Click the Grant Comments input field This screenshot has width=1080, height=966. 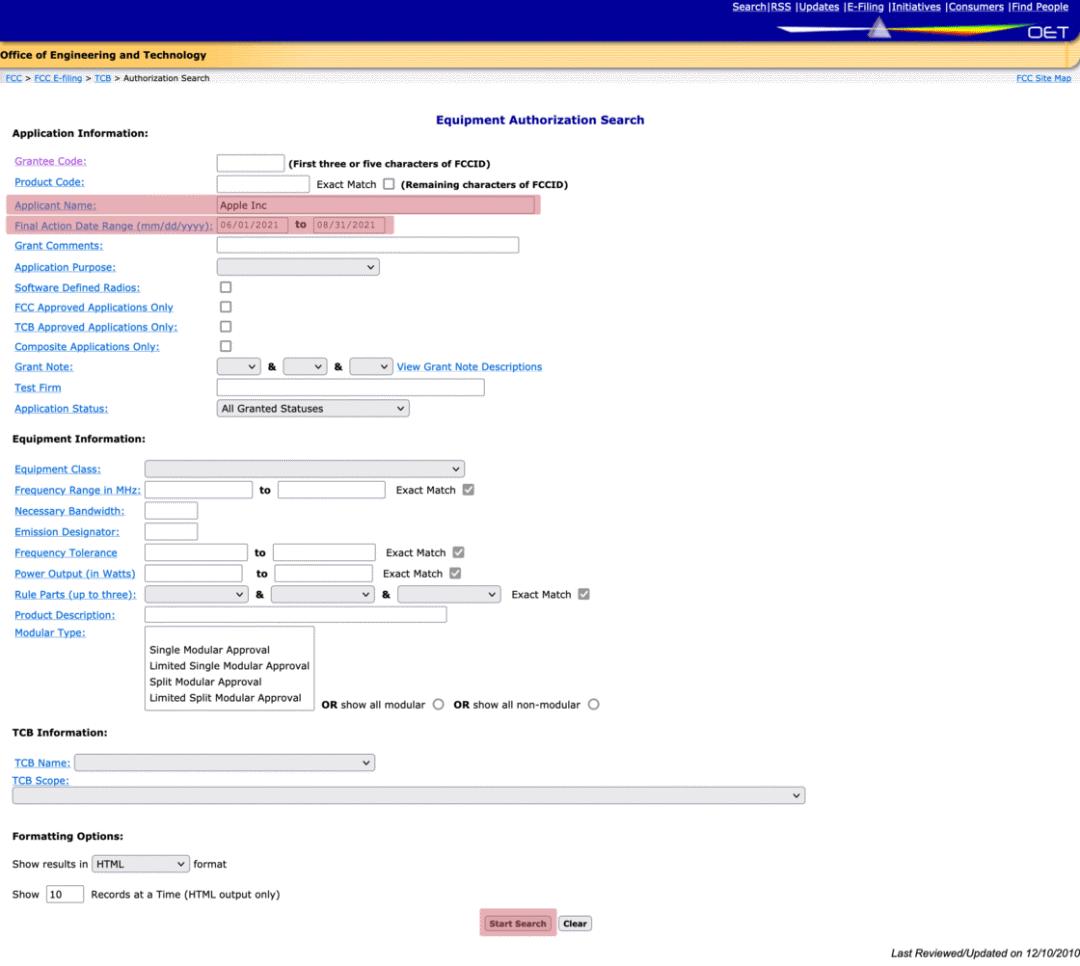tap(367, 245)
